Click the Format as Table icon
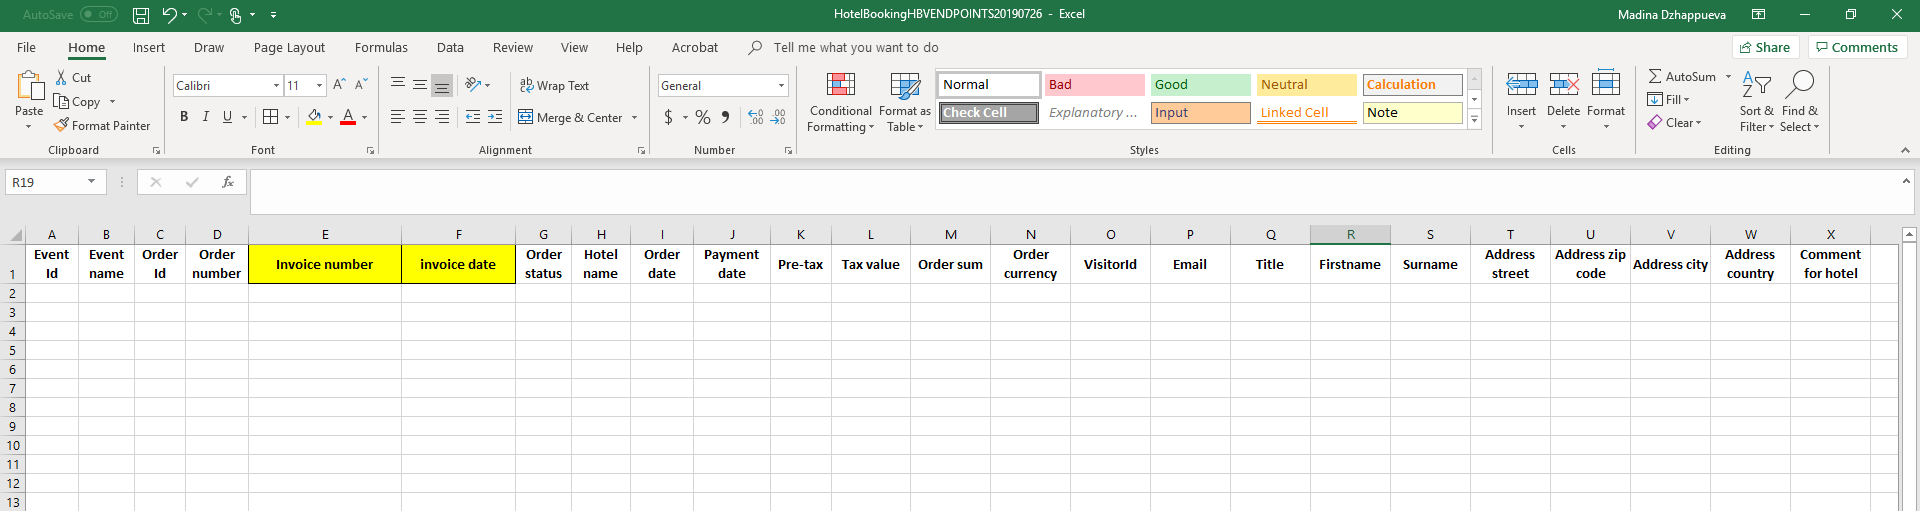The height and width of the screenshot is (511, 1920). (x=904, y=86)
